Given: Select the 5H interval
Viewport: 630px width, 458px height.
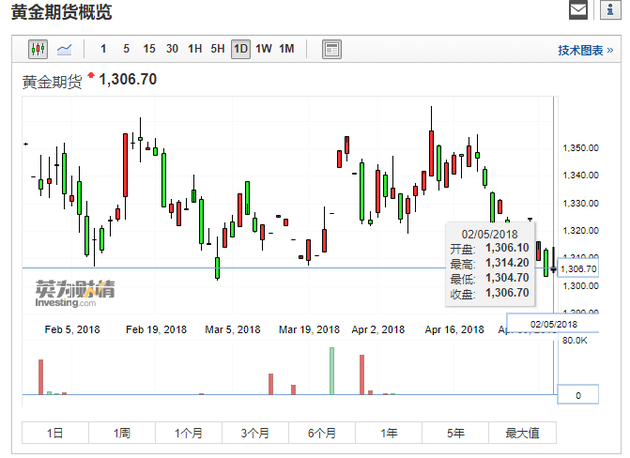Looking at the screenshot, I should pyautogui.click(x=218, y=49).
